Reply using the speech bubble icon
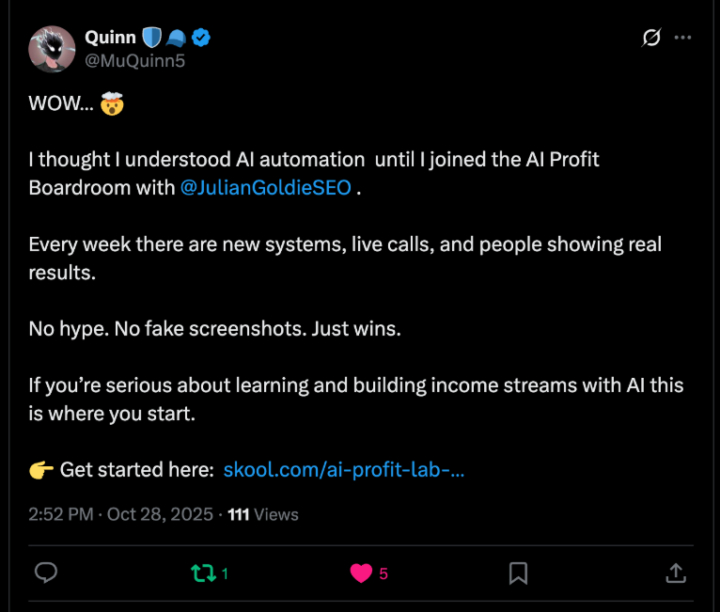The height and width of the screenshot is (612, 720). click(46, 573)
